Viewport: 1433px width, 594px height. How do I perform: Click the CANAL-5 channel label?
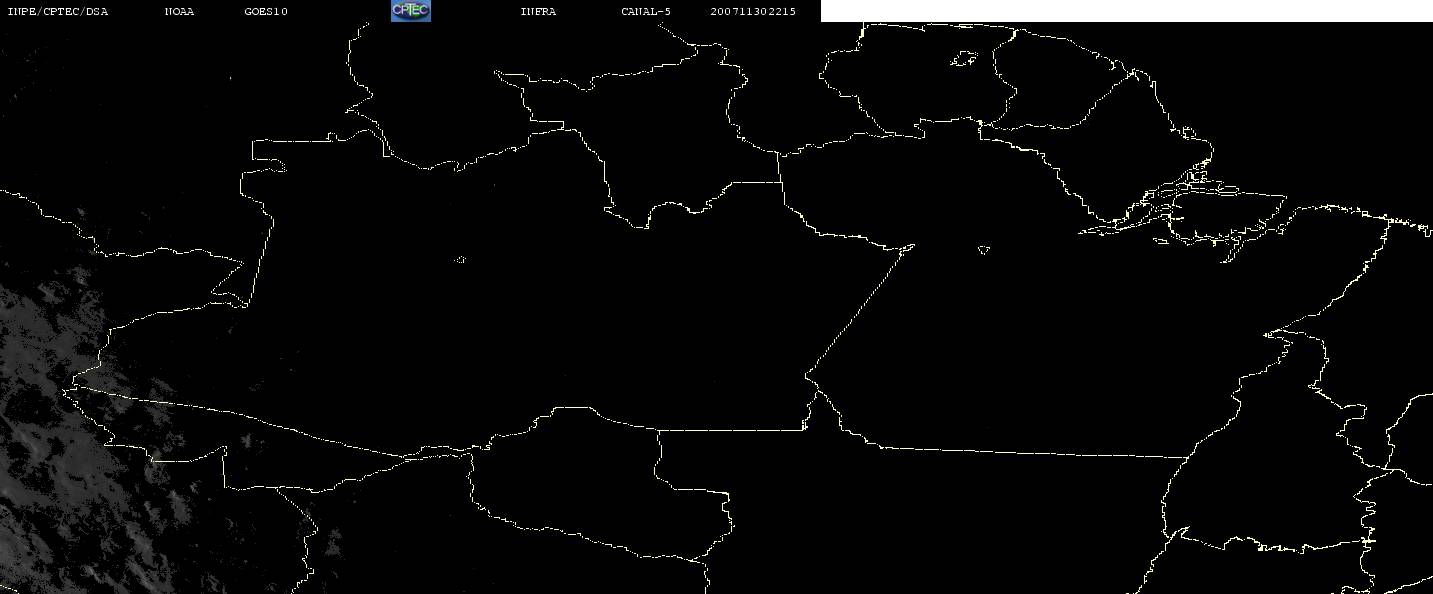[x=646, y=12]
